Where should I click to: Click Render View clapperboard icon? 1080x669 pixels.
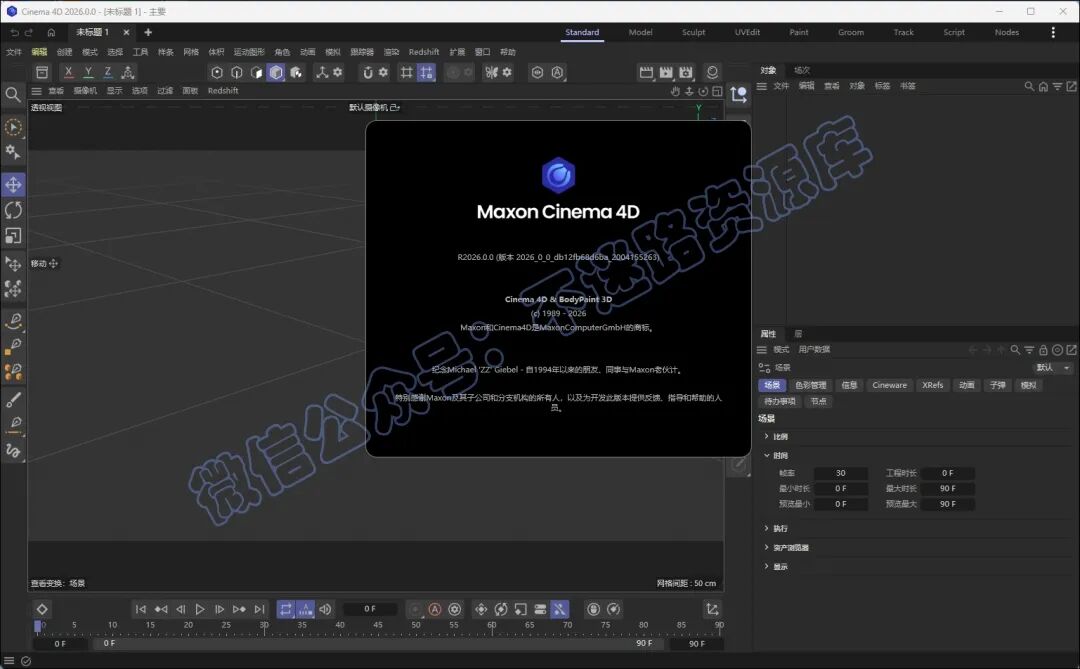coord(646,72)
